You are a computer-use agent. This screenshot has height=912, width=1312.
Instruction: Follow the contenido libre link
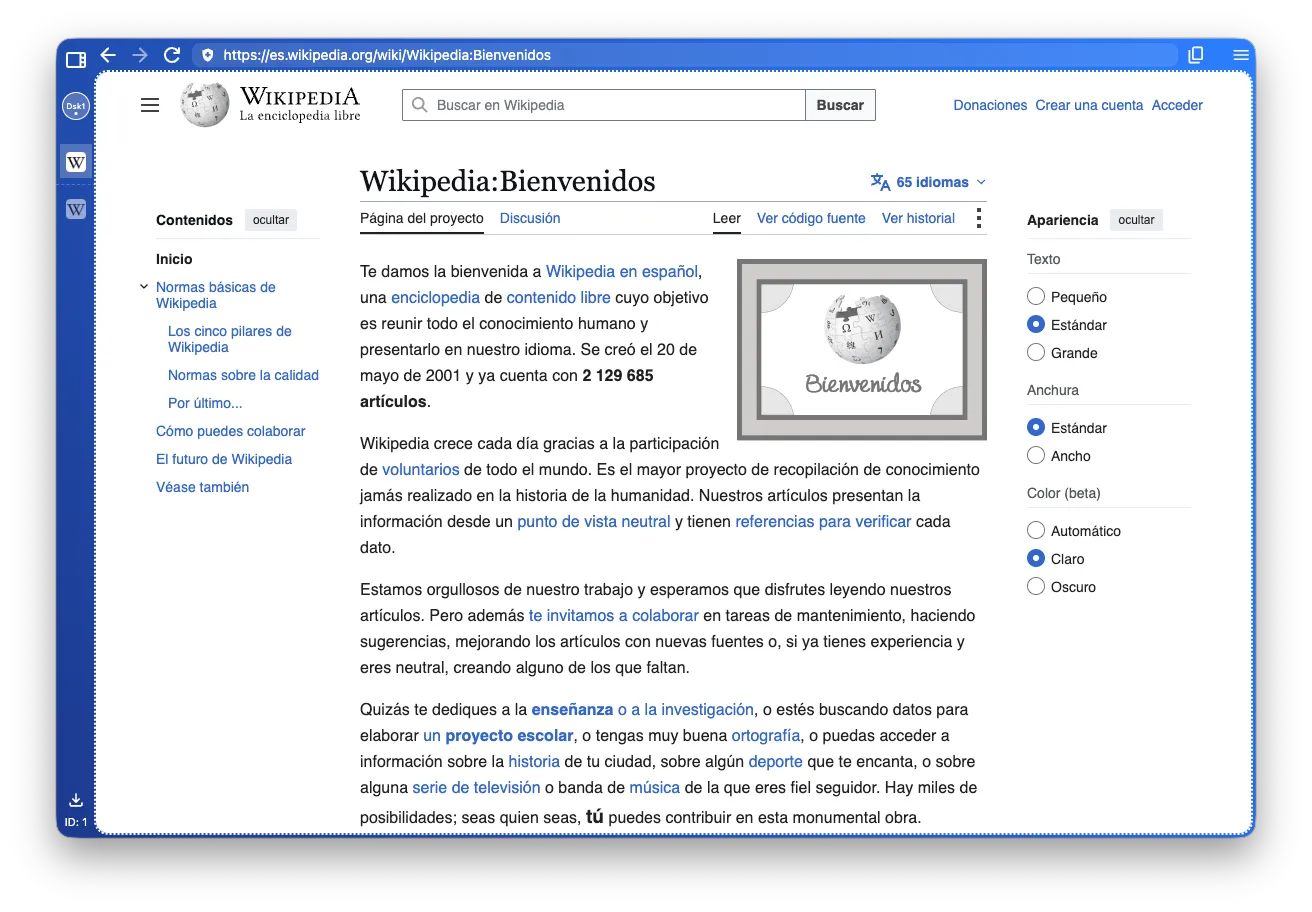click(559, 297)
